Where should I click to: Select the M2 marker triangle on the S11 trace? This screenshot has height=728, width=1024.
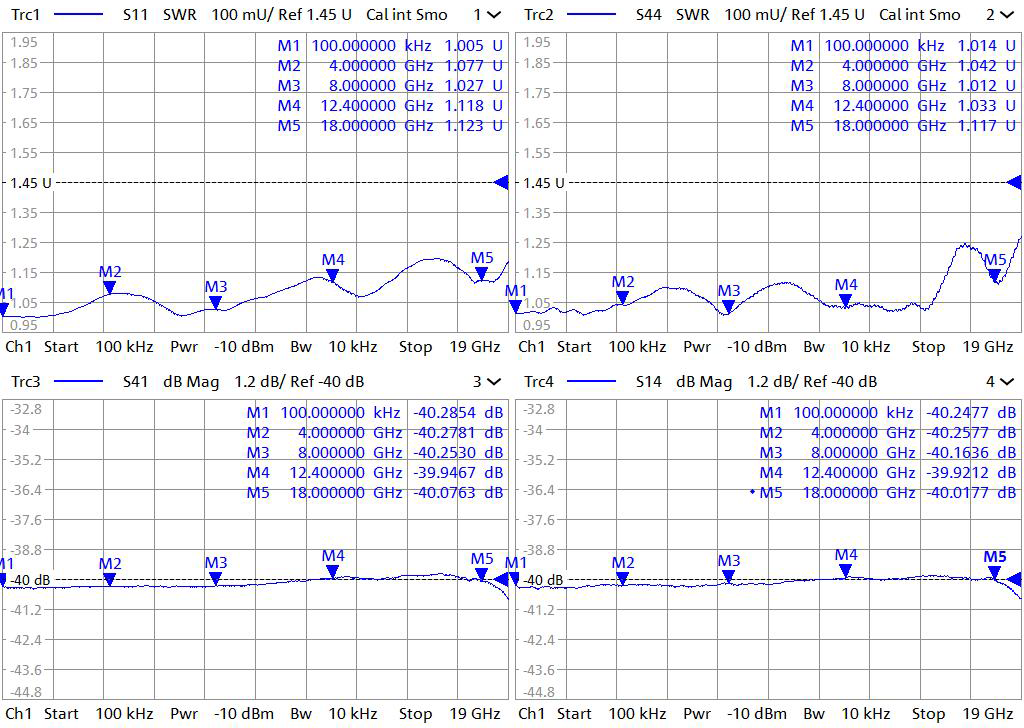point(110,287)
